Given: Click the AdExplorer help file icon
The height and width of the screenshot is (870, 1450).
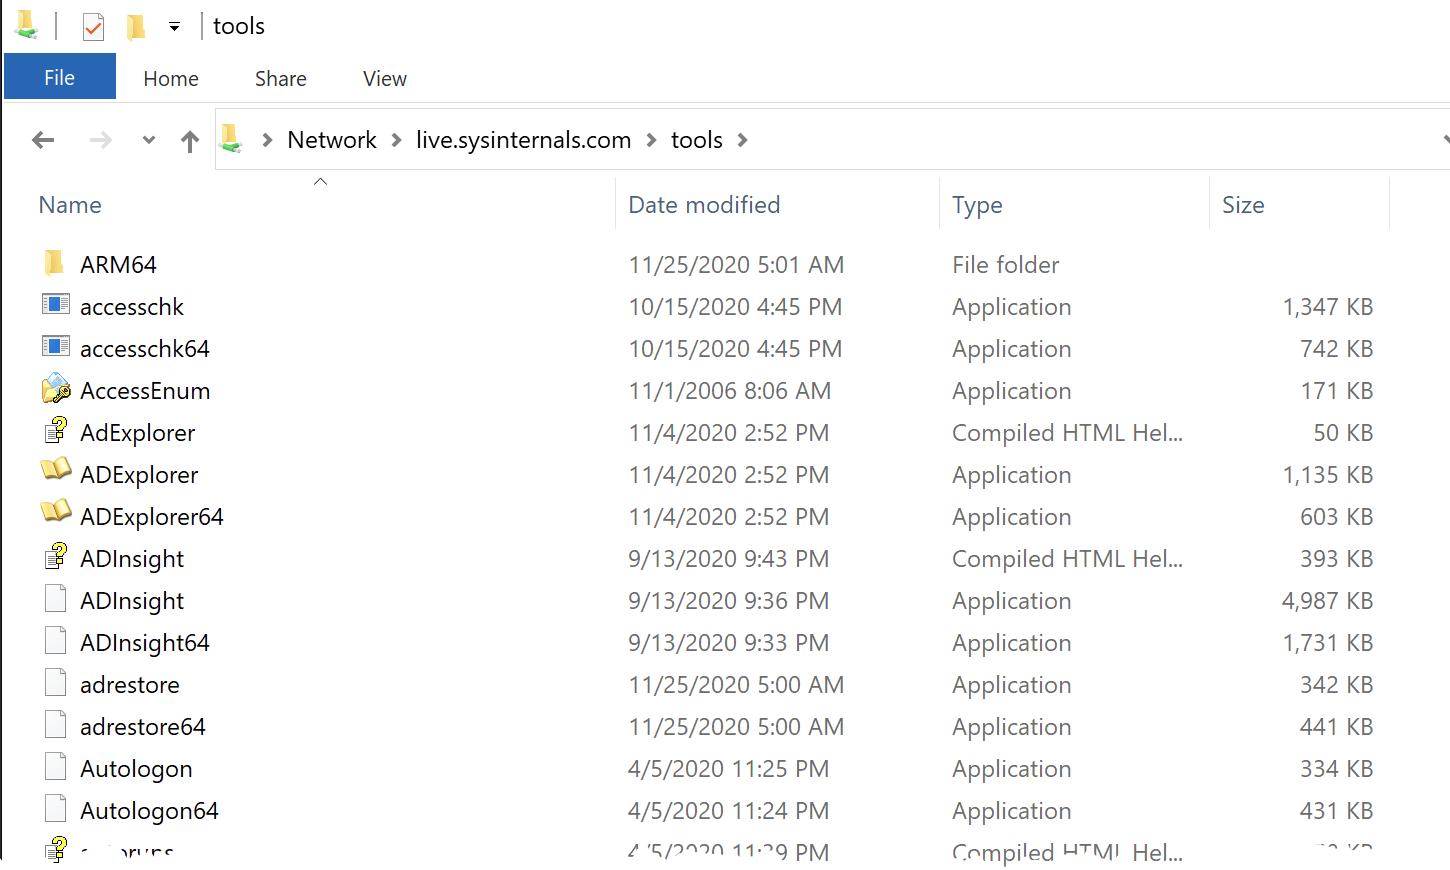Looking at the screenshot, I should tap(56, 431).
